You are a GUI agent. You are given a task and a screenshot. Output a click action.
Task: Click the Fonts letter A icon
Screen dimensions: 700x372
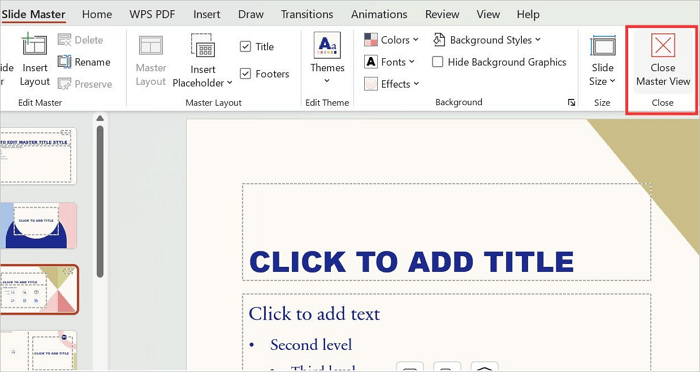pos(371,62)
